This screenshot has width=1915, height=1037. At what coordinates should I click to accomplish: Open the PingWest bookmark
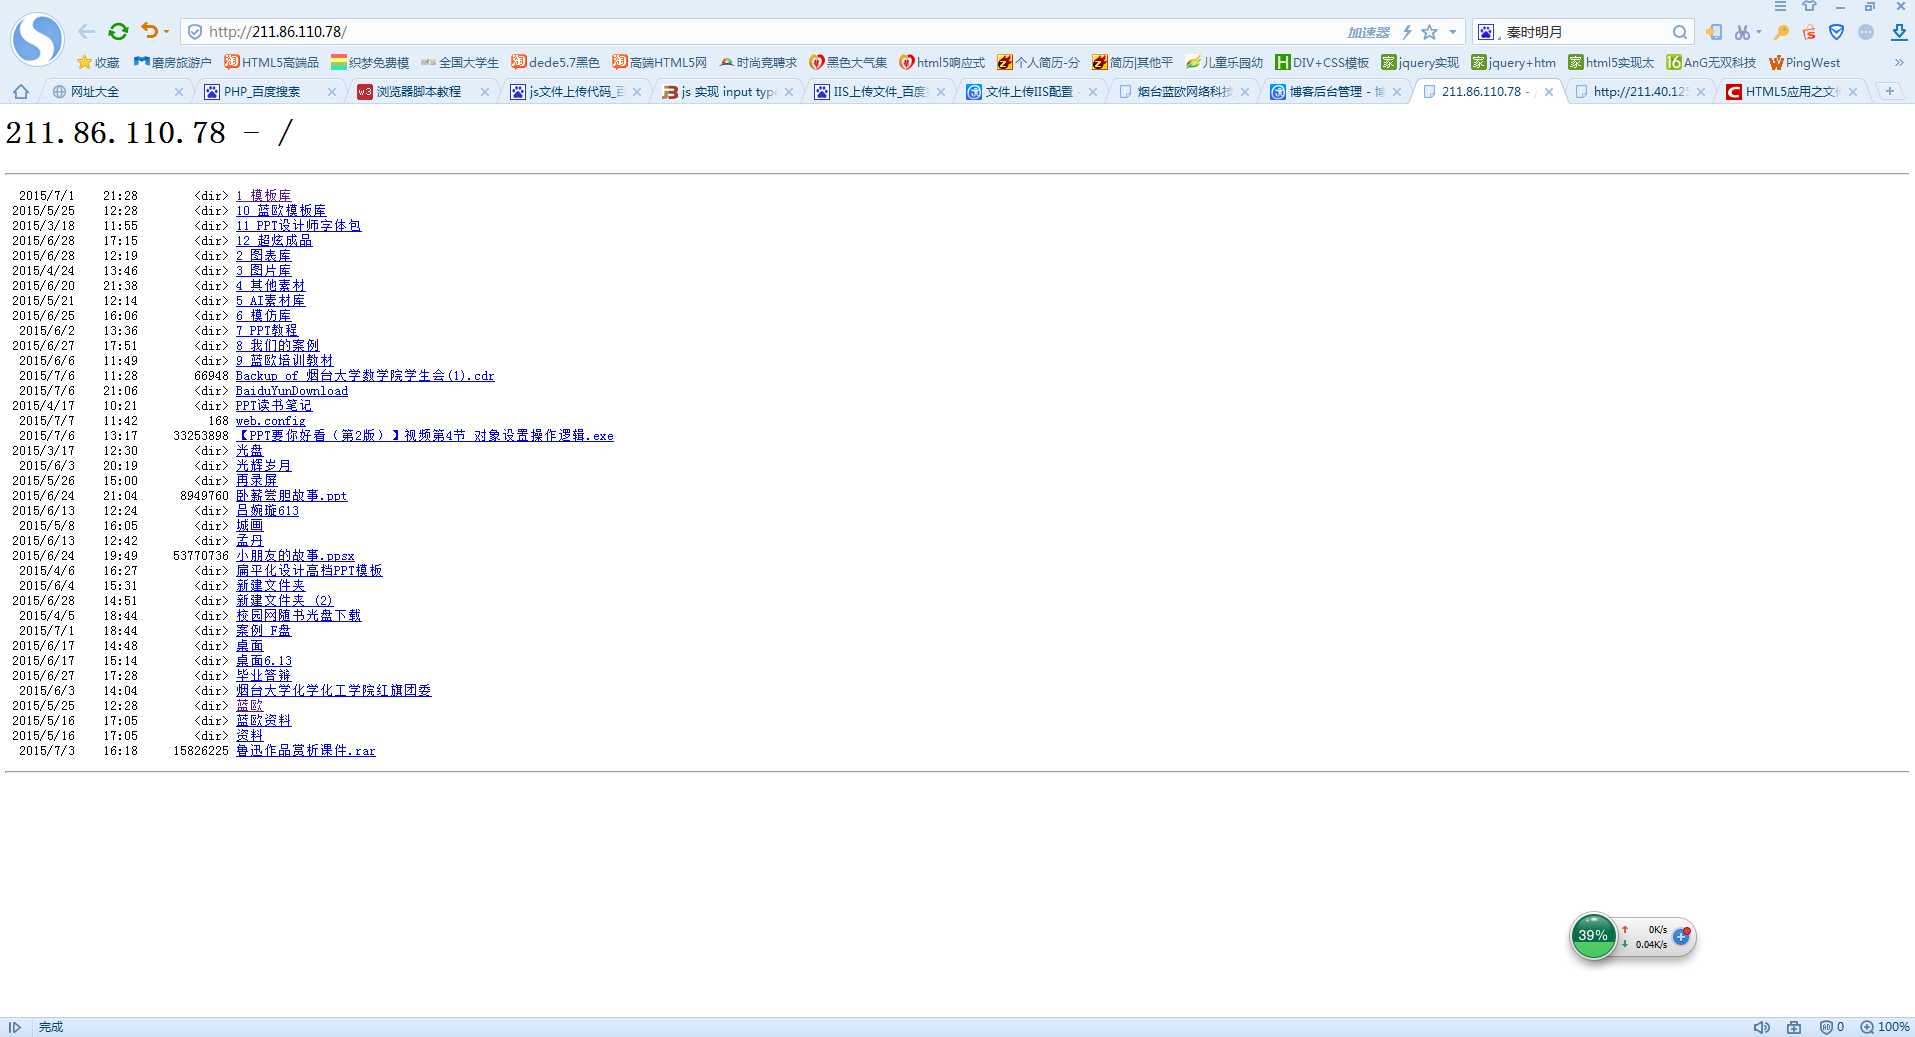coord(1805,62)
